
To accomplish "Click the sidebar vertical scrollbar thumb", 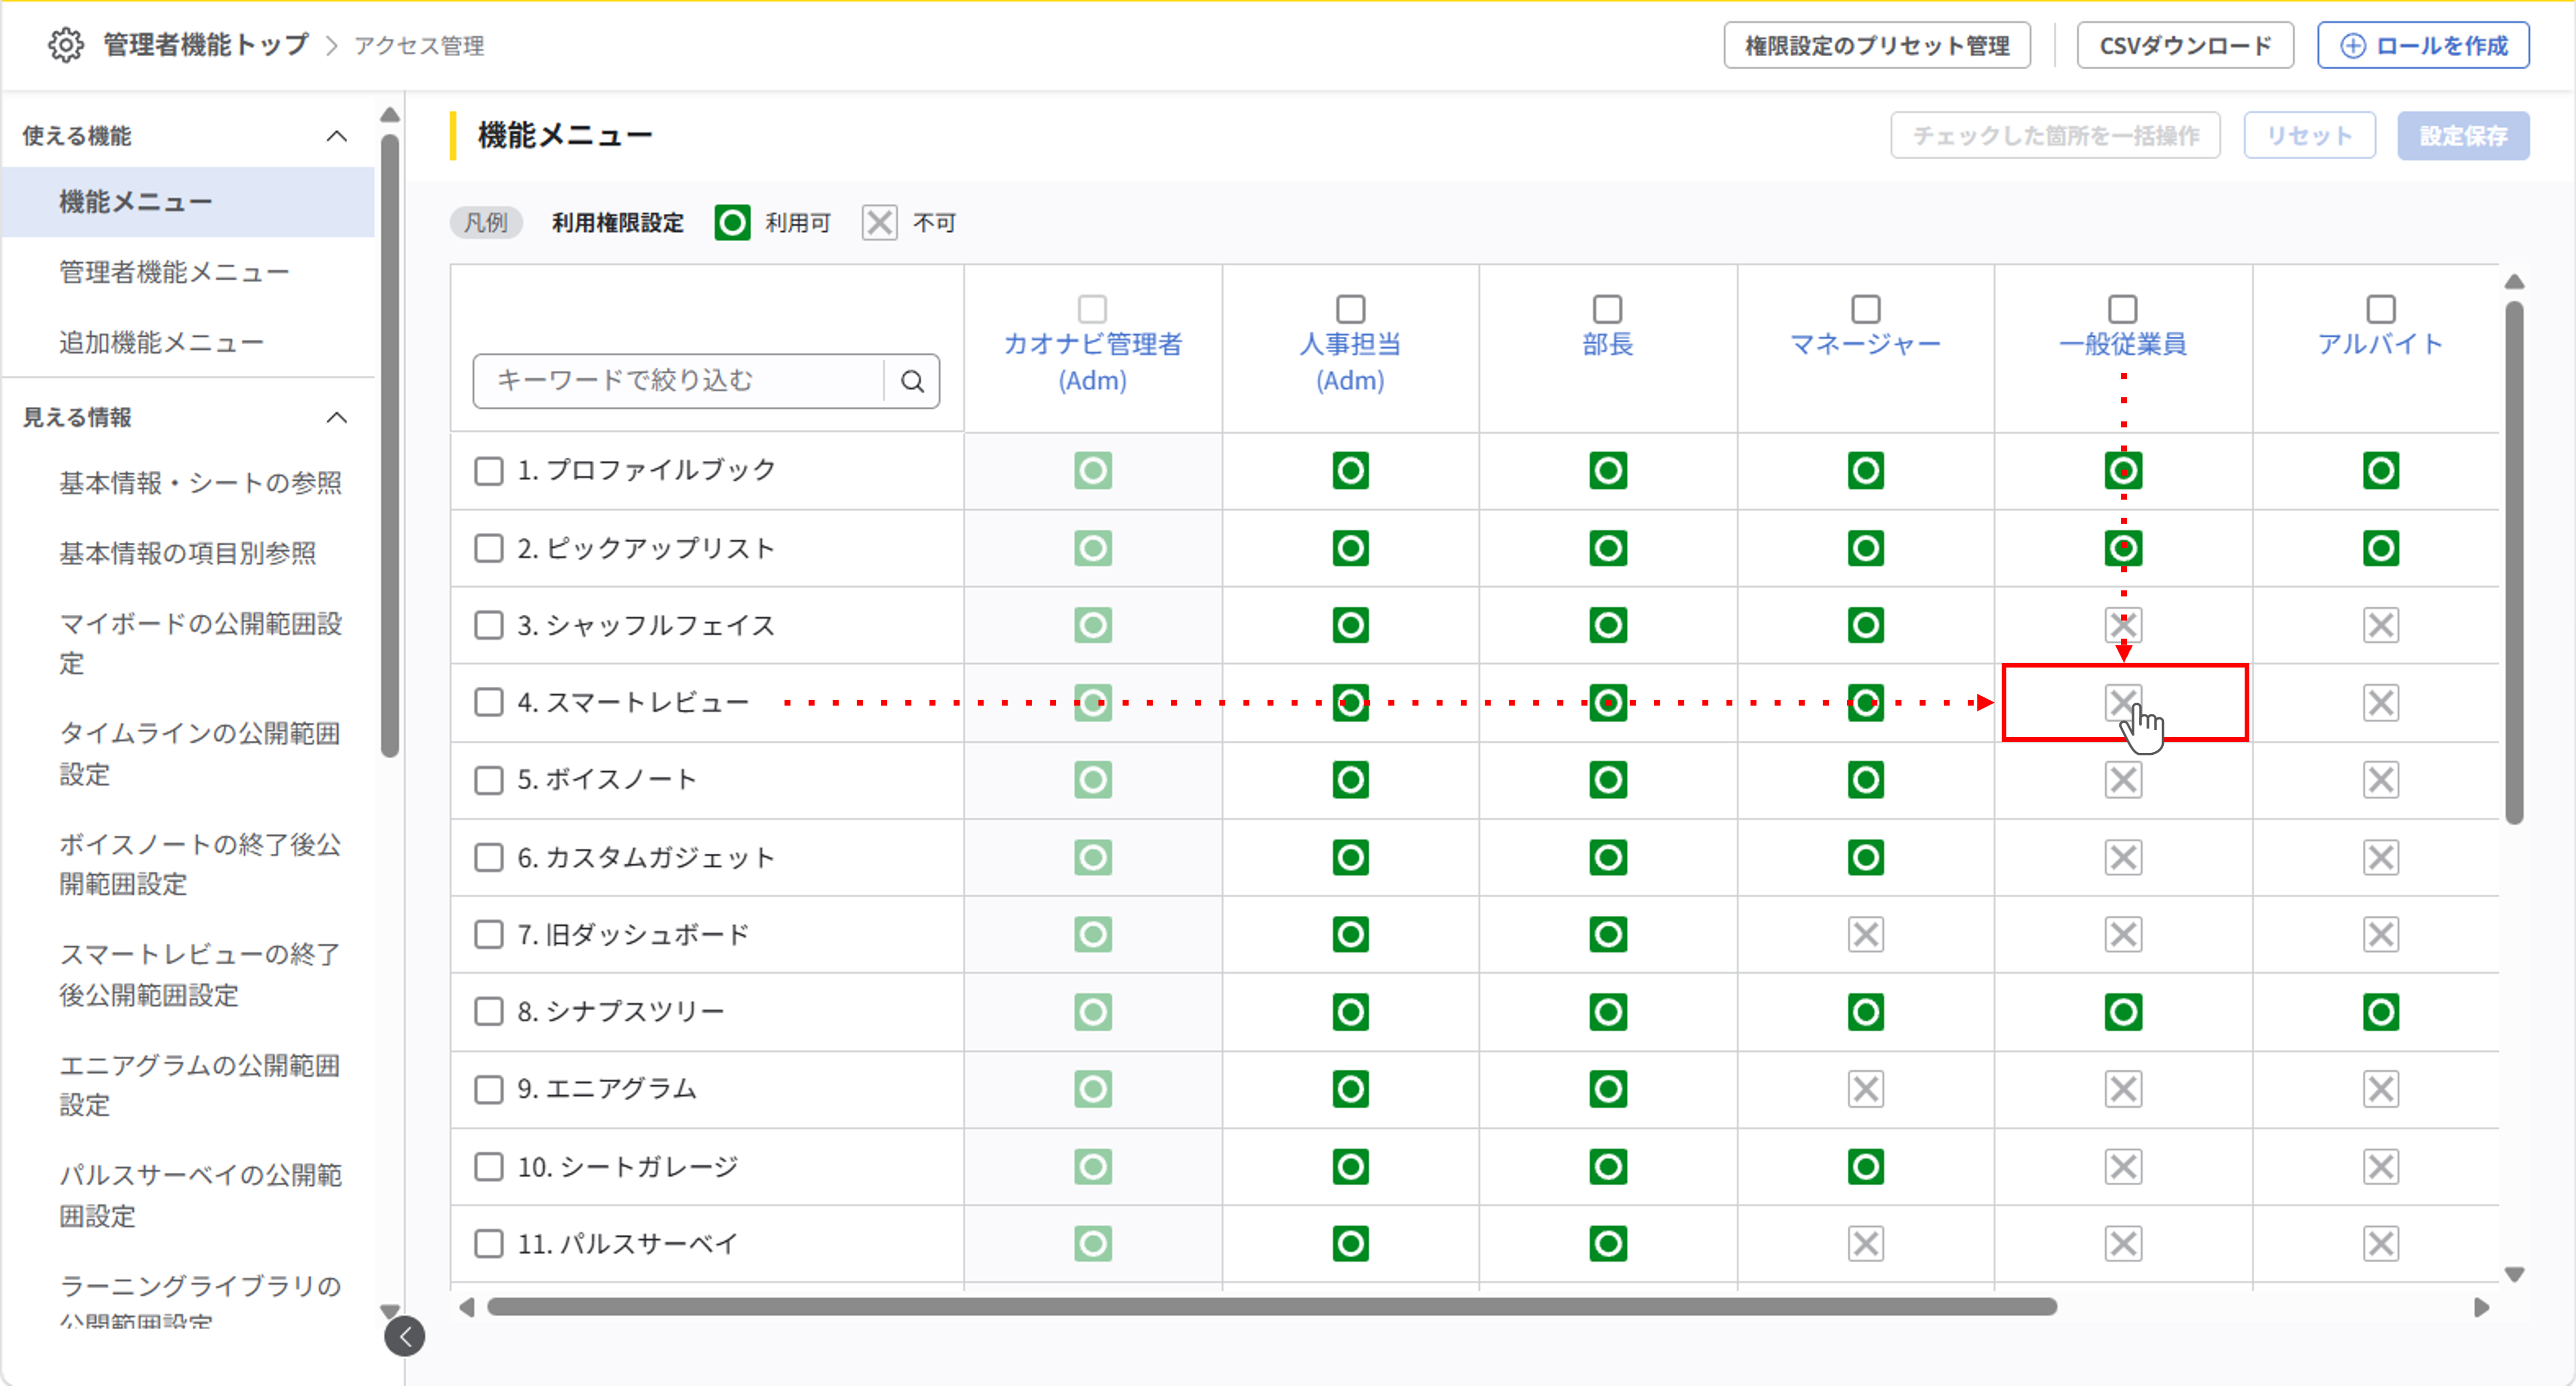I will [390, 445].
